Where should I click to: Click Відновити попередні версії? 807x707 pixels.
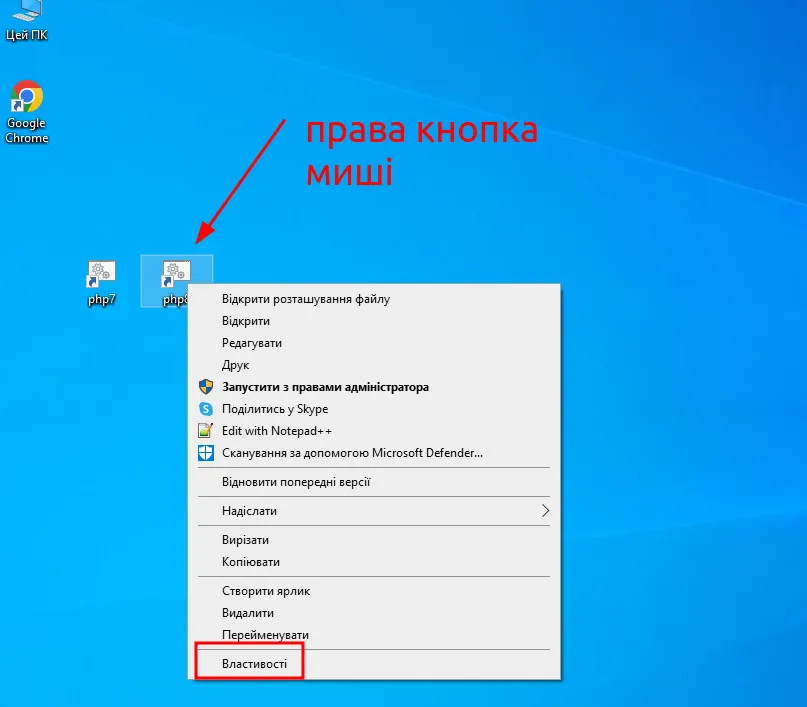(296, 482)
